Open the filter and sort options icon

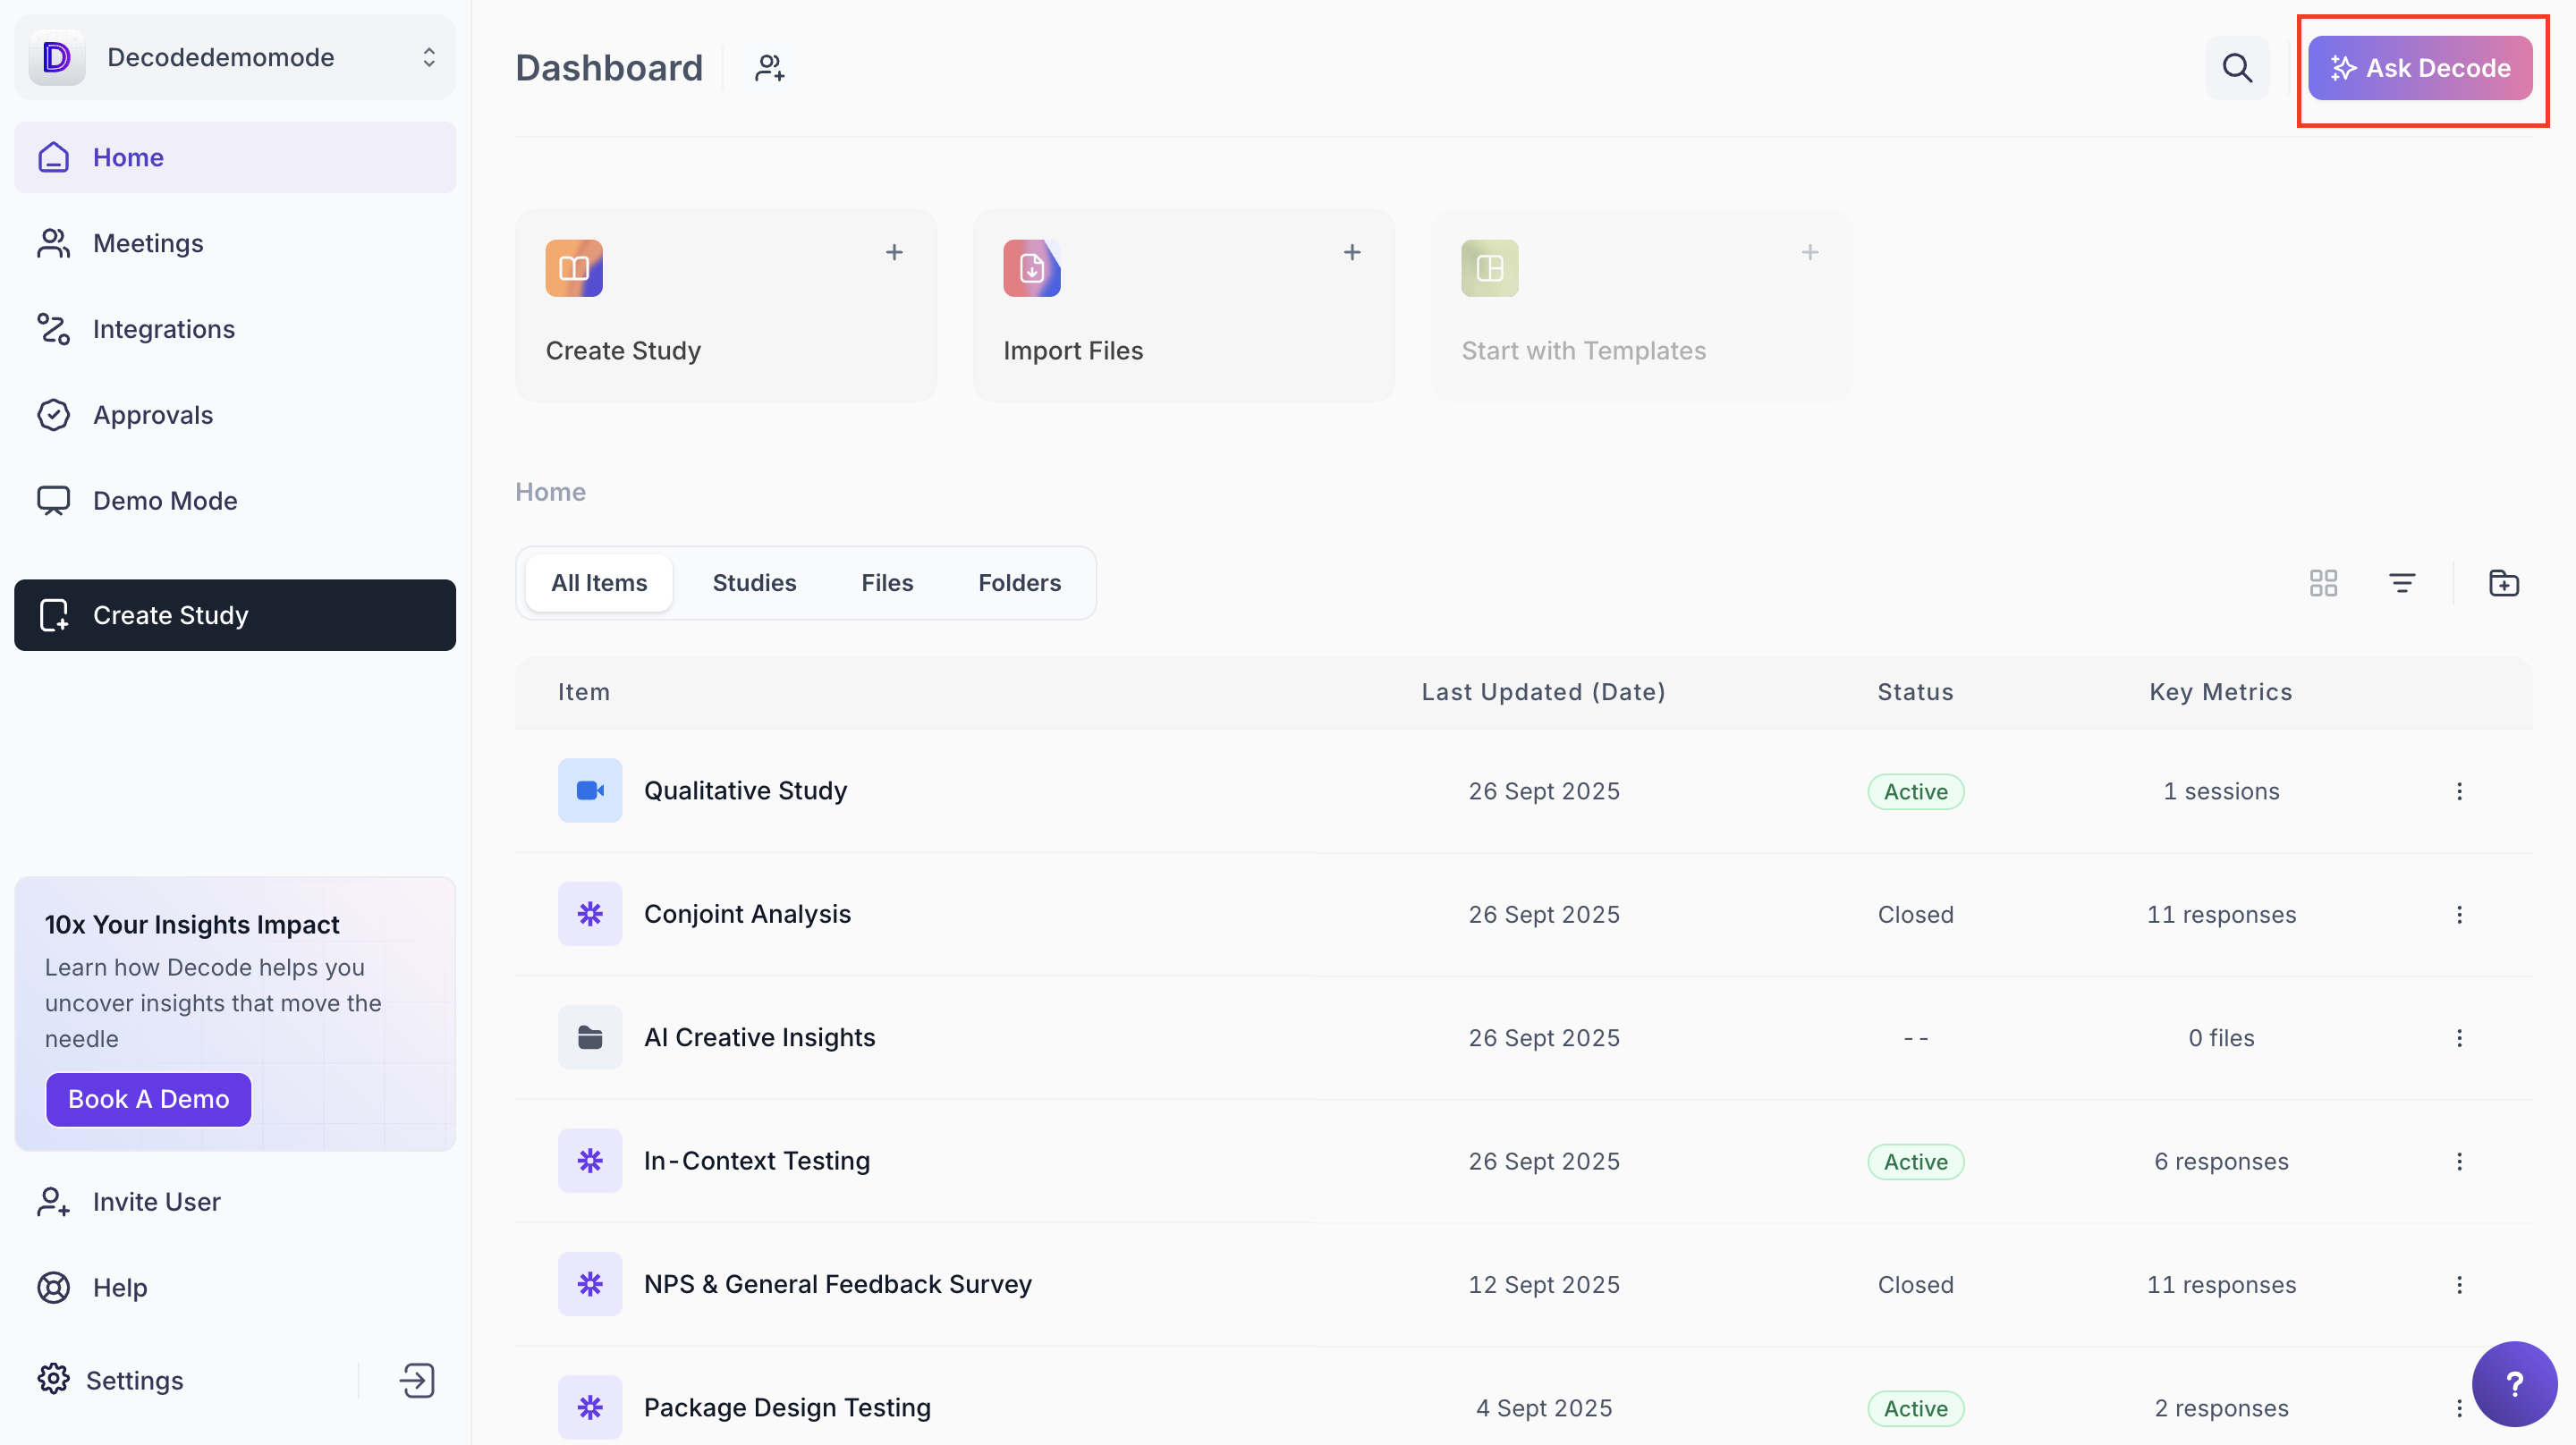pyautogui.click(x=2401, y=583)
